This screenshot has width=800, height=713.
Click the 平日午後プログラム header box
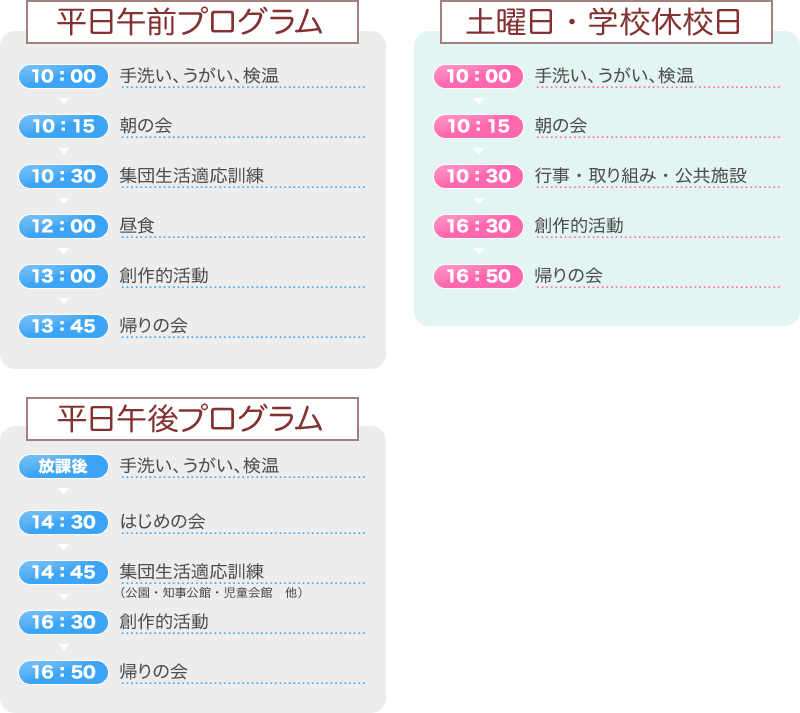[x=192, y=419]
